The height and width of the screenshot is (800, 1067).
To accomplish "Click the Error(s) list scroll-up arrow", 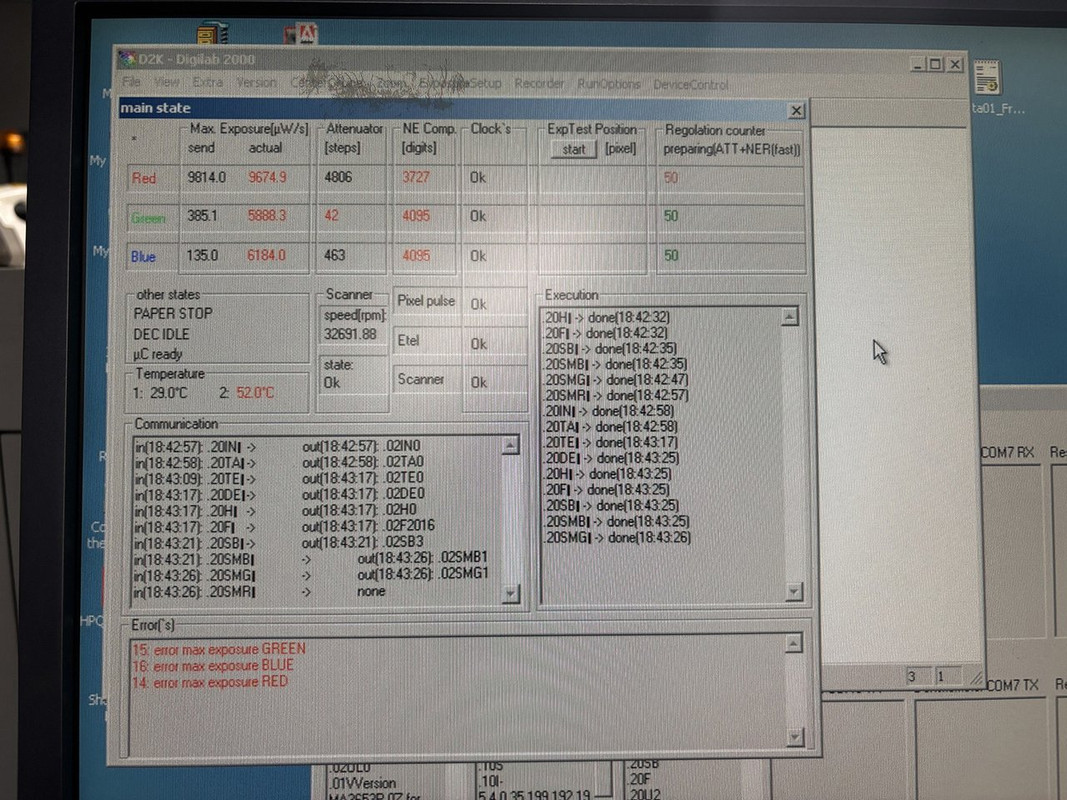I will coord(793,643).
